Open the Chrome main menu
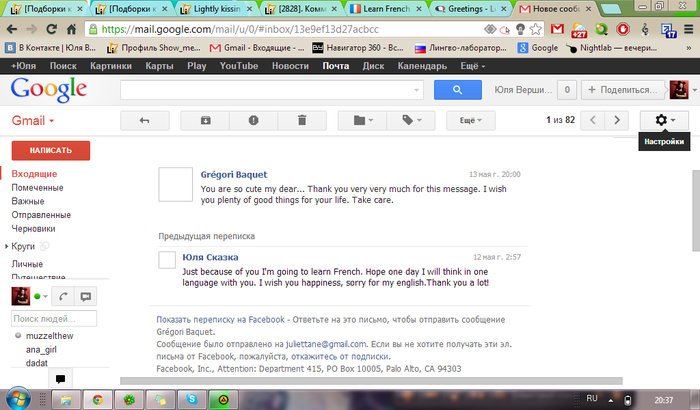Viewport: 700px width, 410px height. (x=689, y=29)
